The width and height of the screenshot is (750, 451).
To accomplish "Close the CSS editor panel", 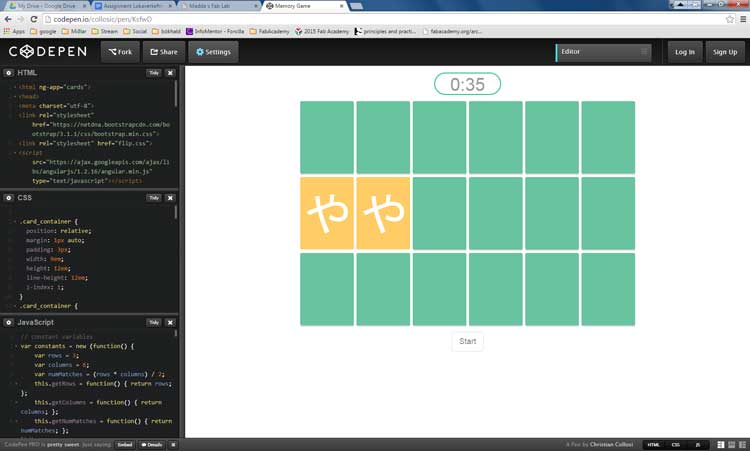I will tap(170, 198).
